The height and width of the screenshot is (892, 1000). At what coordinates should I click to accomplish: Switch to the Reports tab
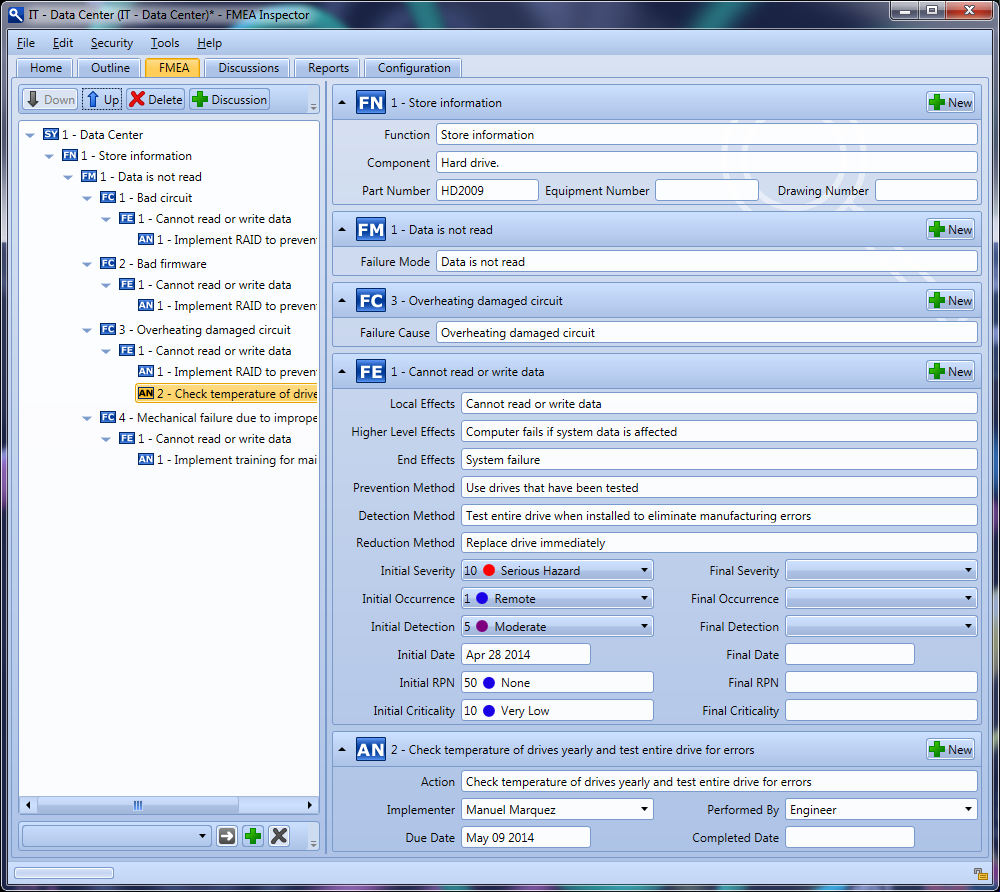(x=328, y=68)
